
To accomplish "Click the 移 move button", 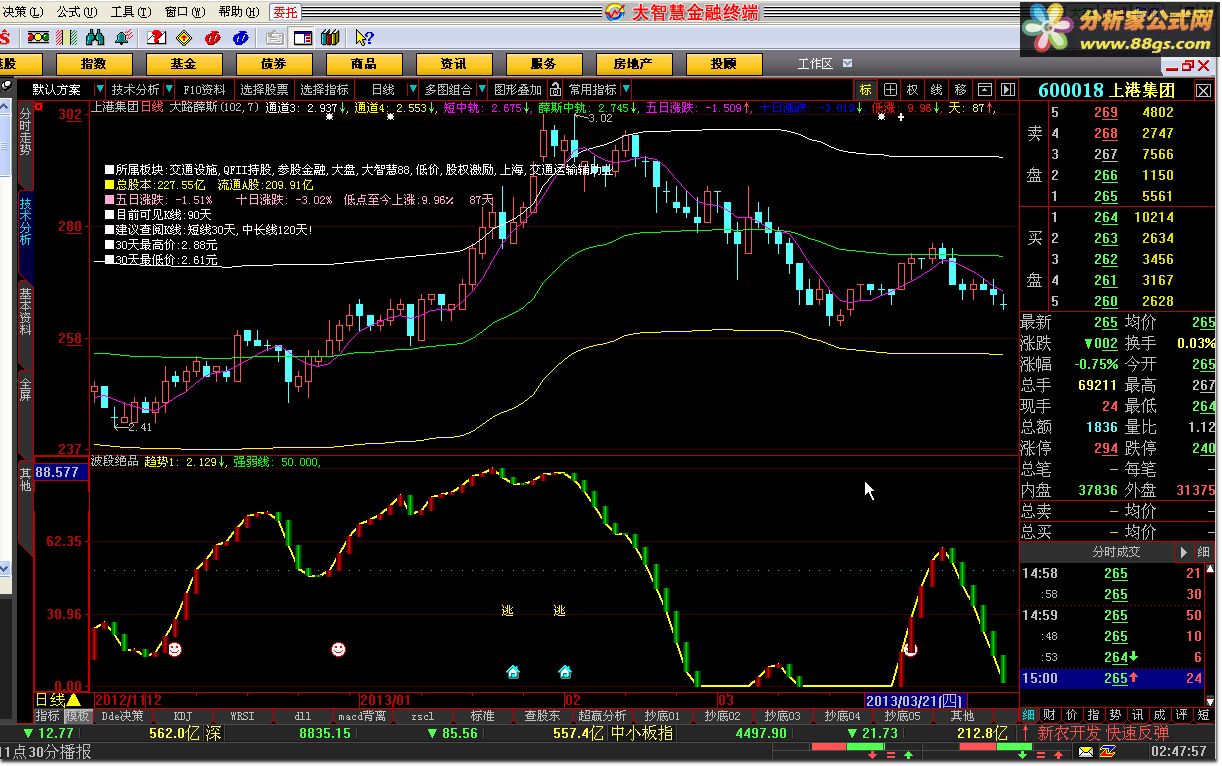I will coord(960,89).
